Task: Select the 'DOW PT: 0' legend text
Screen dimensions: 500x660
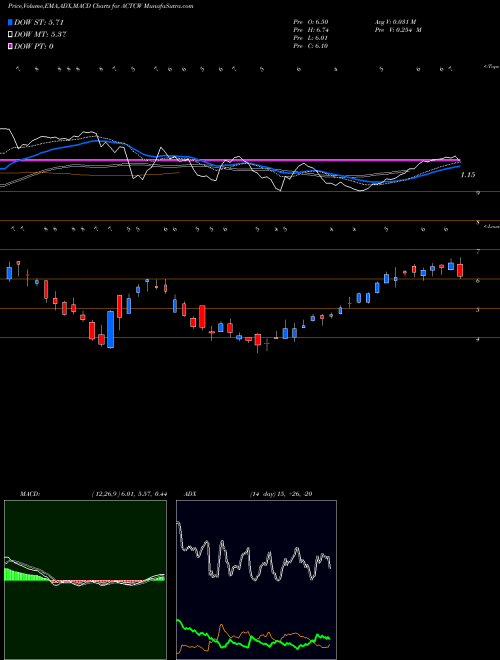Action: [x=34, y=46]
